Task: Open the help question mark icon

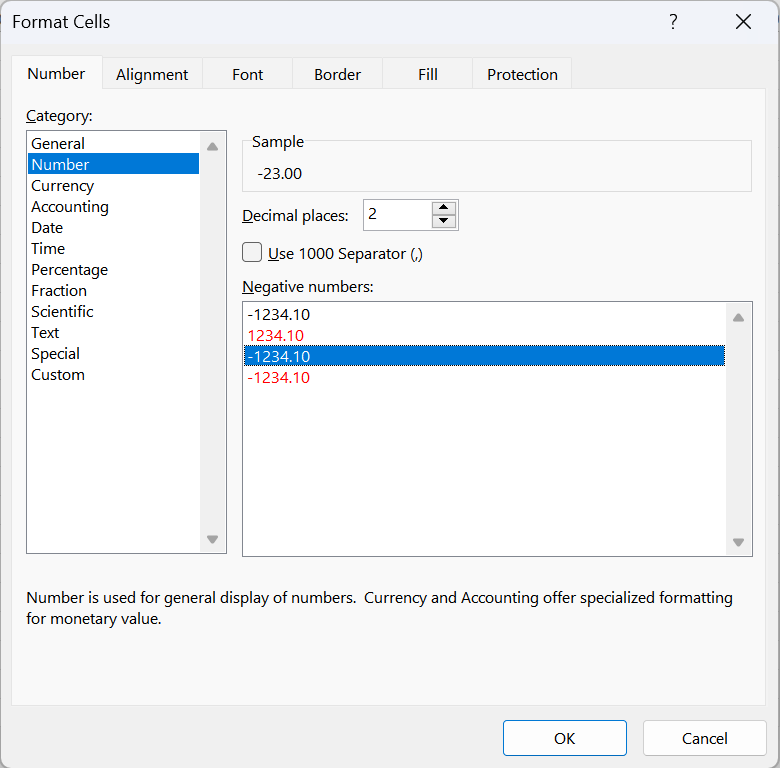Action: point(673,22)
